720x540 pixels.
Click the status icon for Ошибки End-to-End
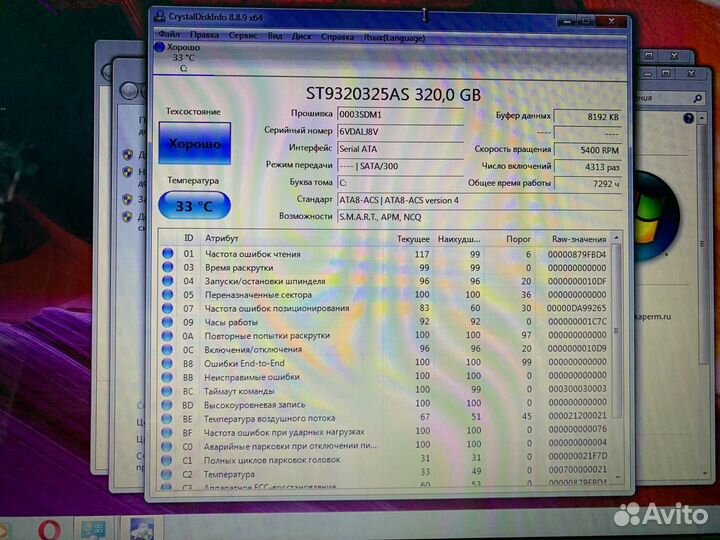[168, 363]
